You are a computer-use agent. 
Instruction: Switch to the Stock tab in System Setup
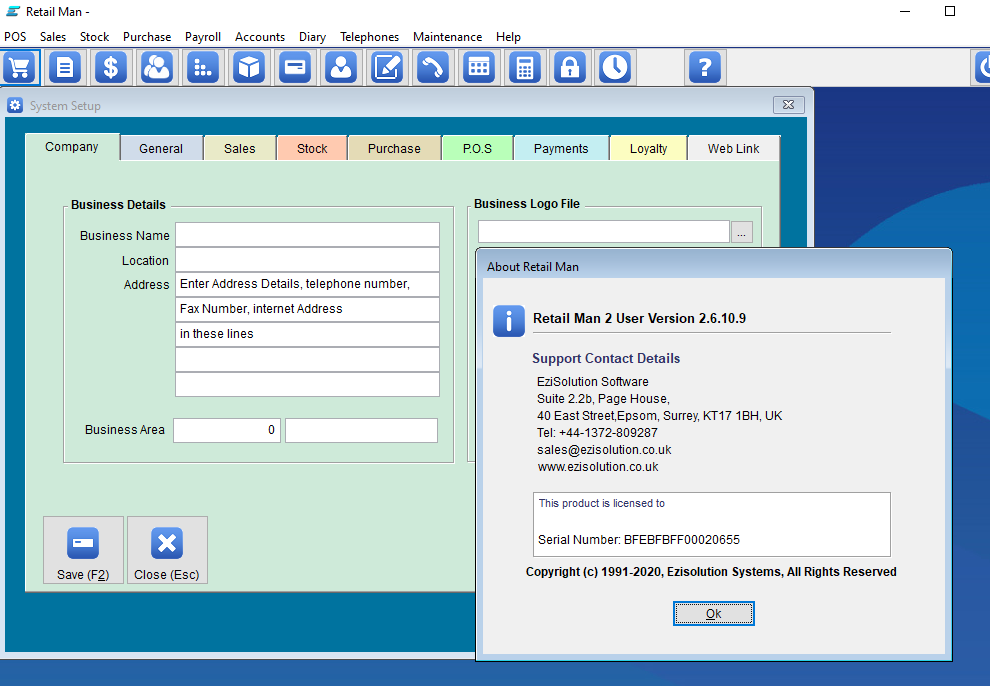point(313,148)
